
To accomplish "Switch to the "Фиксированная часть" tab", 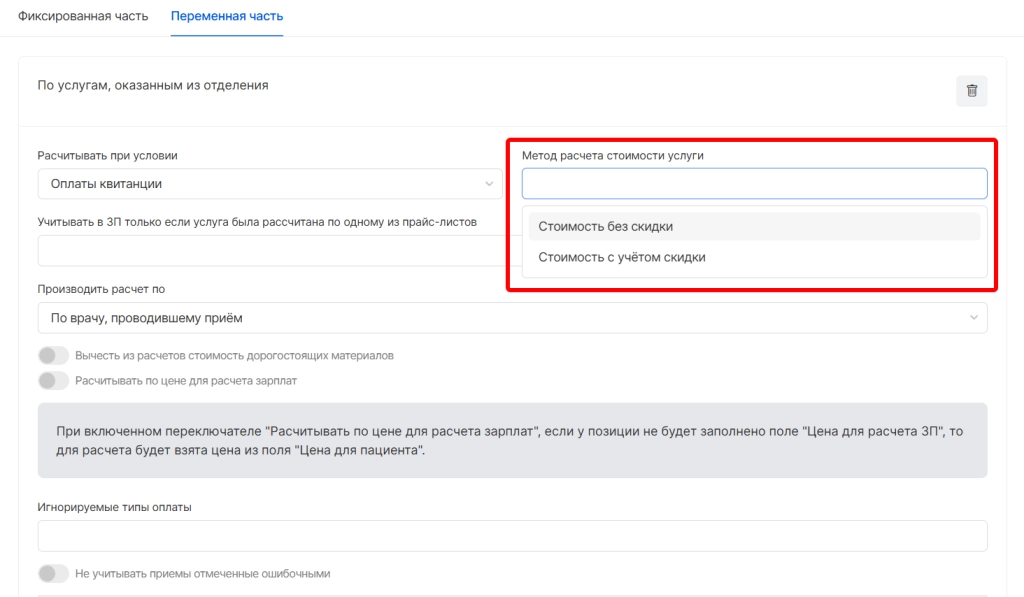I will pyautogui.click(x=83, y=17).
